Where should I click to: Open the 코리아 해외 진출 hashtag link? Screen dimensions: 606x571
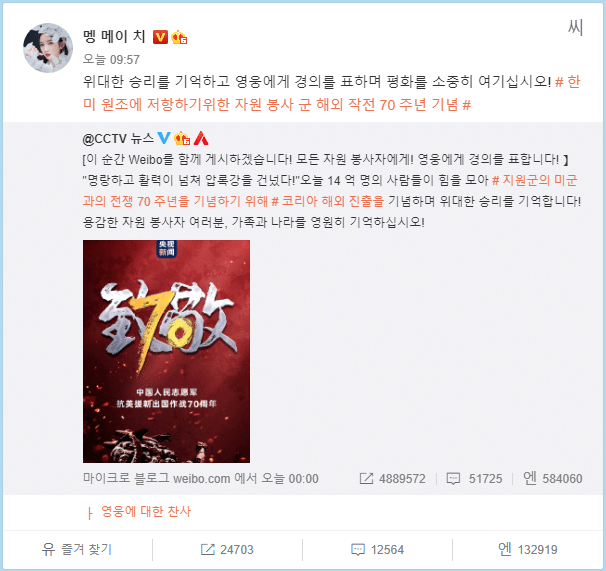328,201
